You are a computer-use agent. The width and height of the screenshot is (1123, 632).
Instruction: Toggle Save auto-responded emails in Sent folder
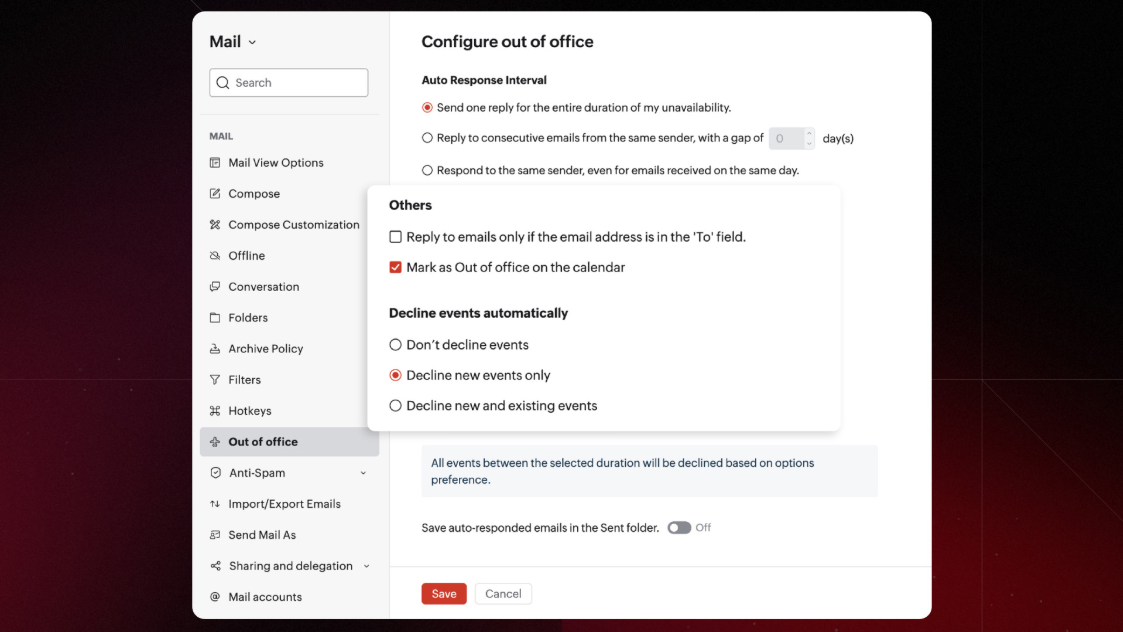[x=679, y=528]
